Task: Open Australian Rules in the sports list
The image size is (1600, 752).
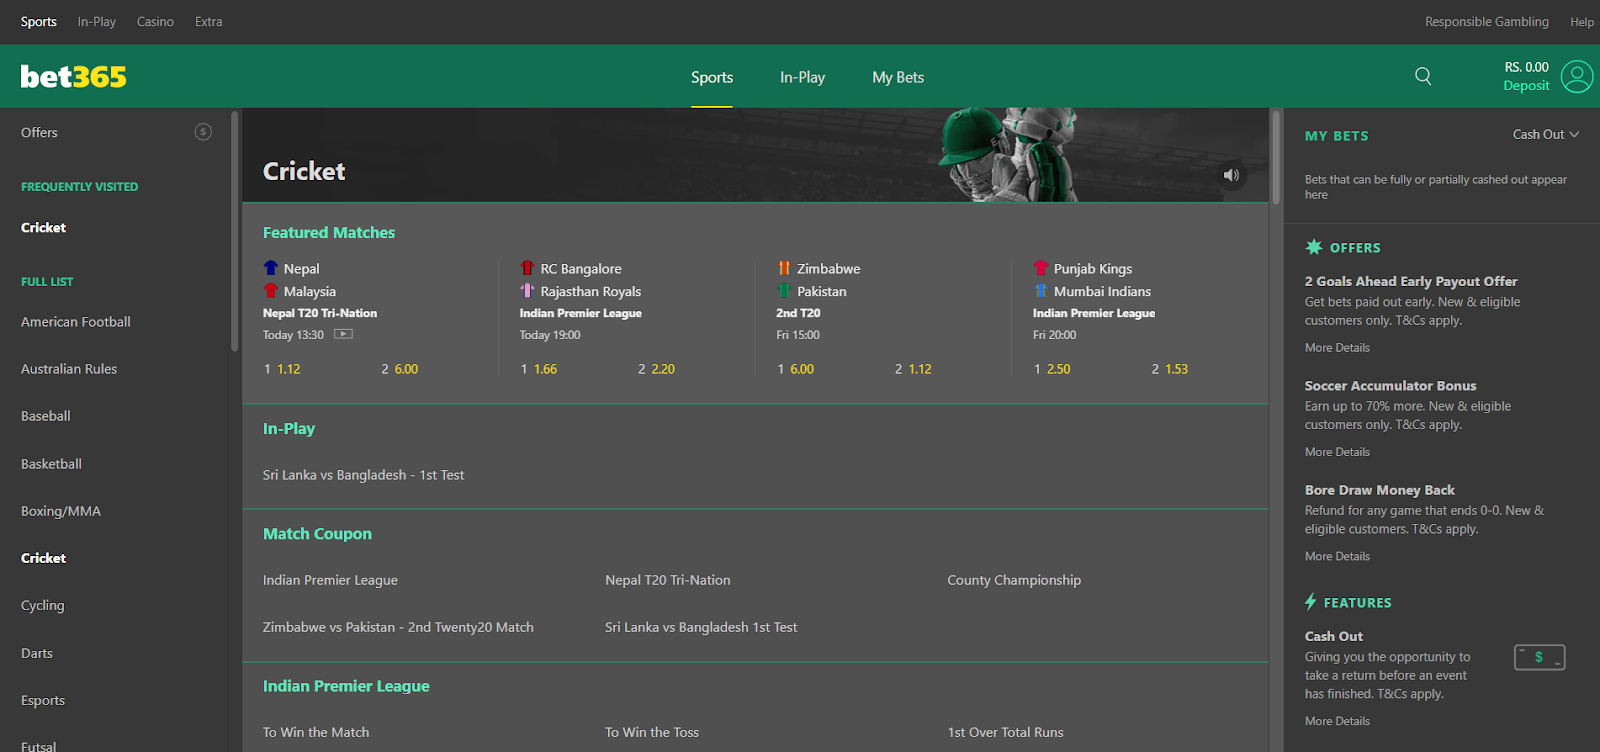Action: click(69, 369)
